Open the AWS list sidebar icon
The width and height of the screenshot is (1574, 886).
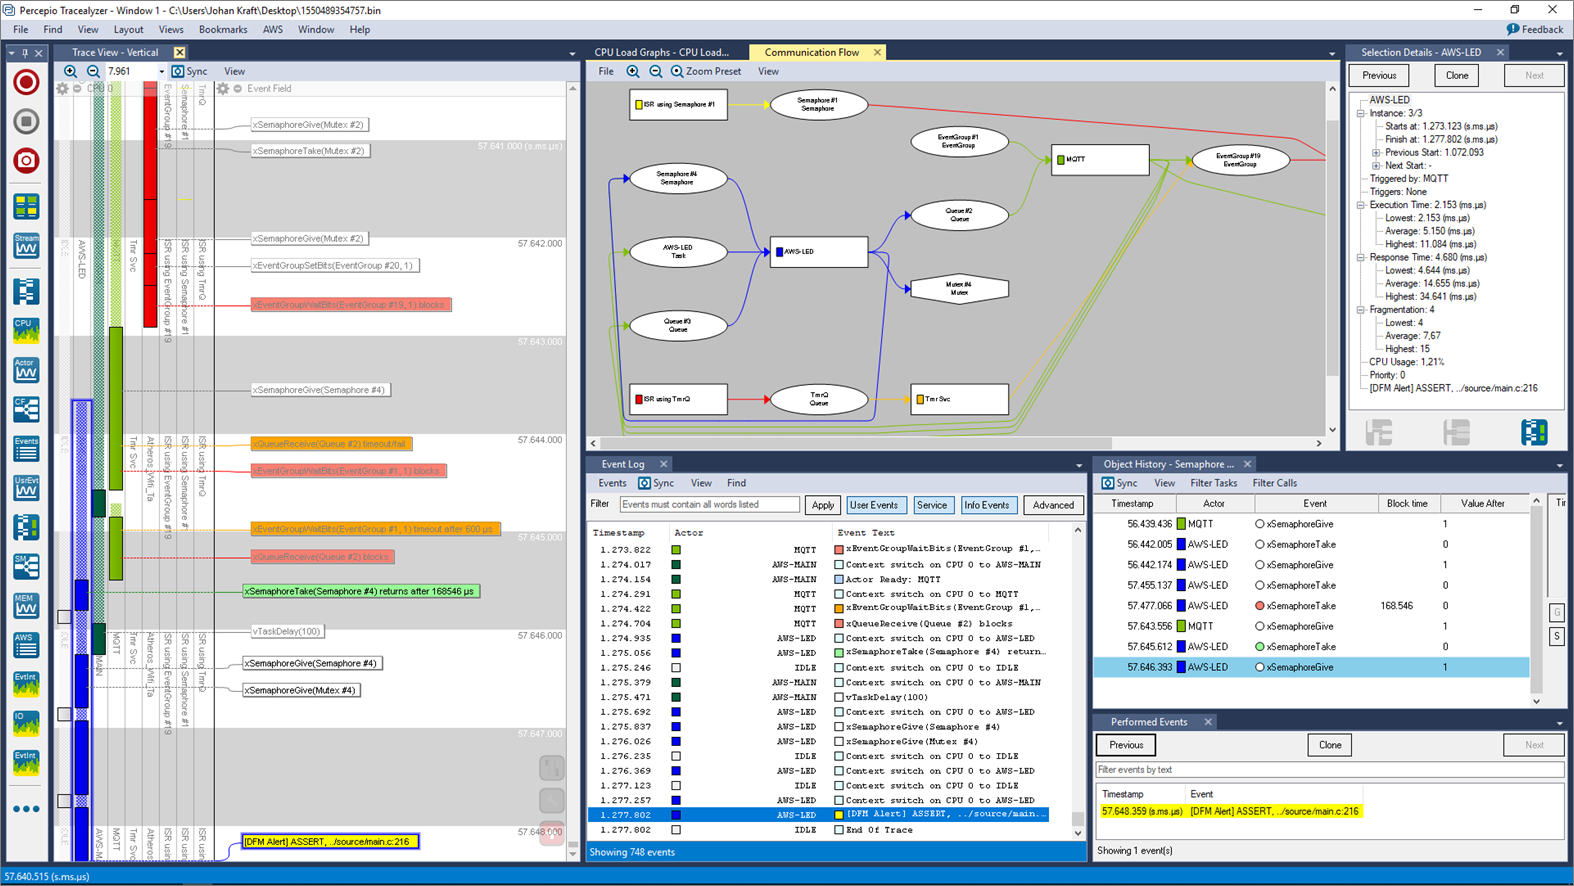[x=26, y=645]
